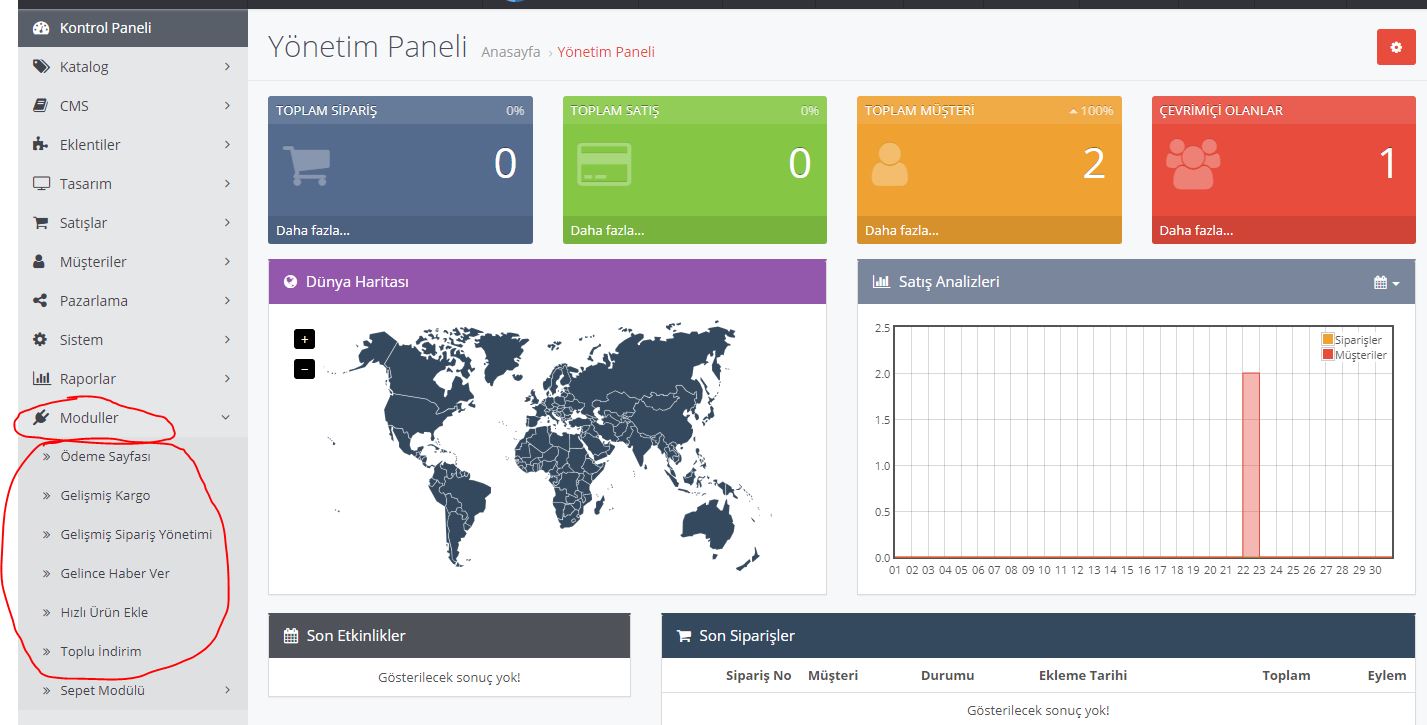Select Ödeme Sayfası module
This screenshot has width=1427, height=725.
tap(105, 457)
